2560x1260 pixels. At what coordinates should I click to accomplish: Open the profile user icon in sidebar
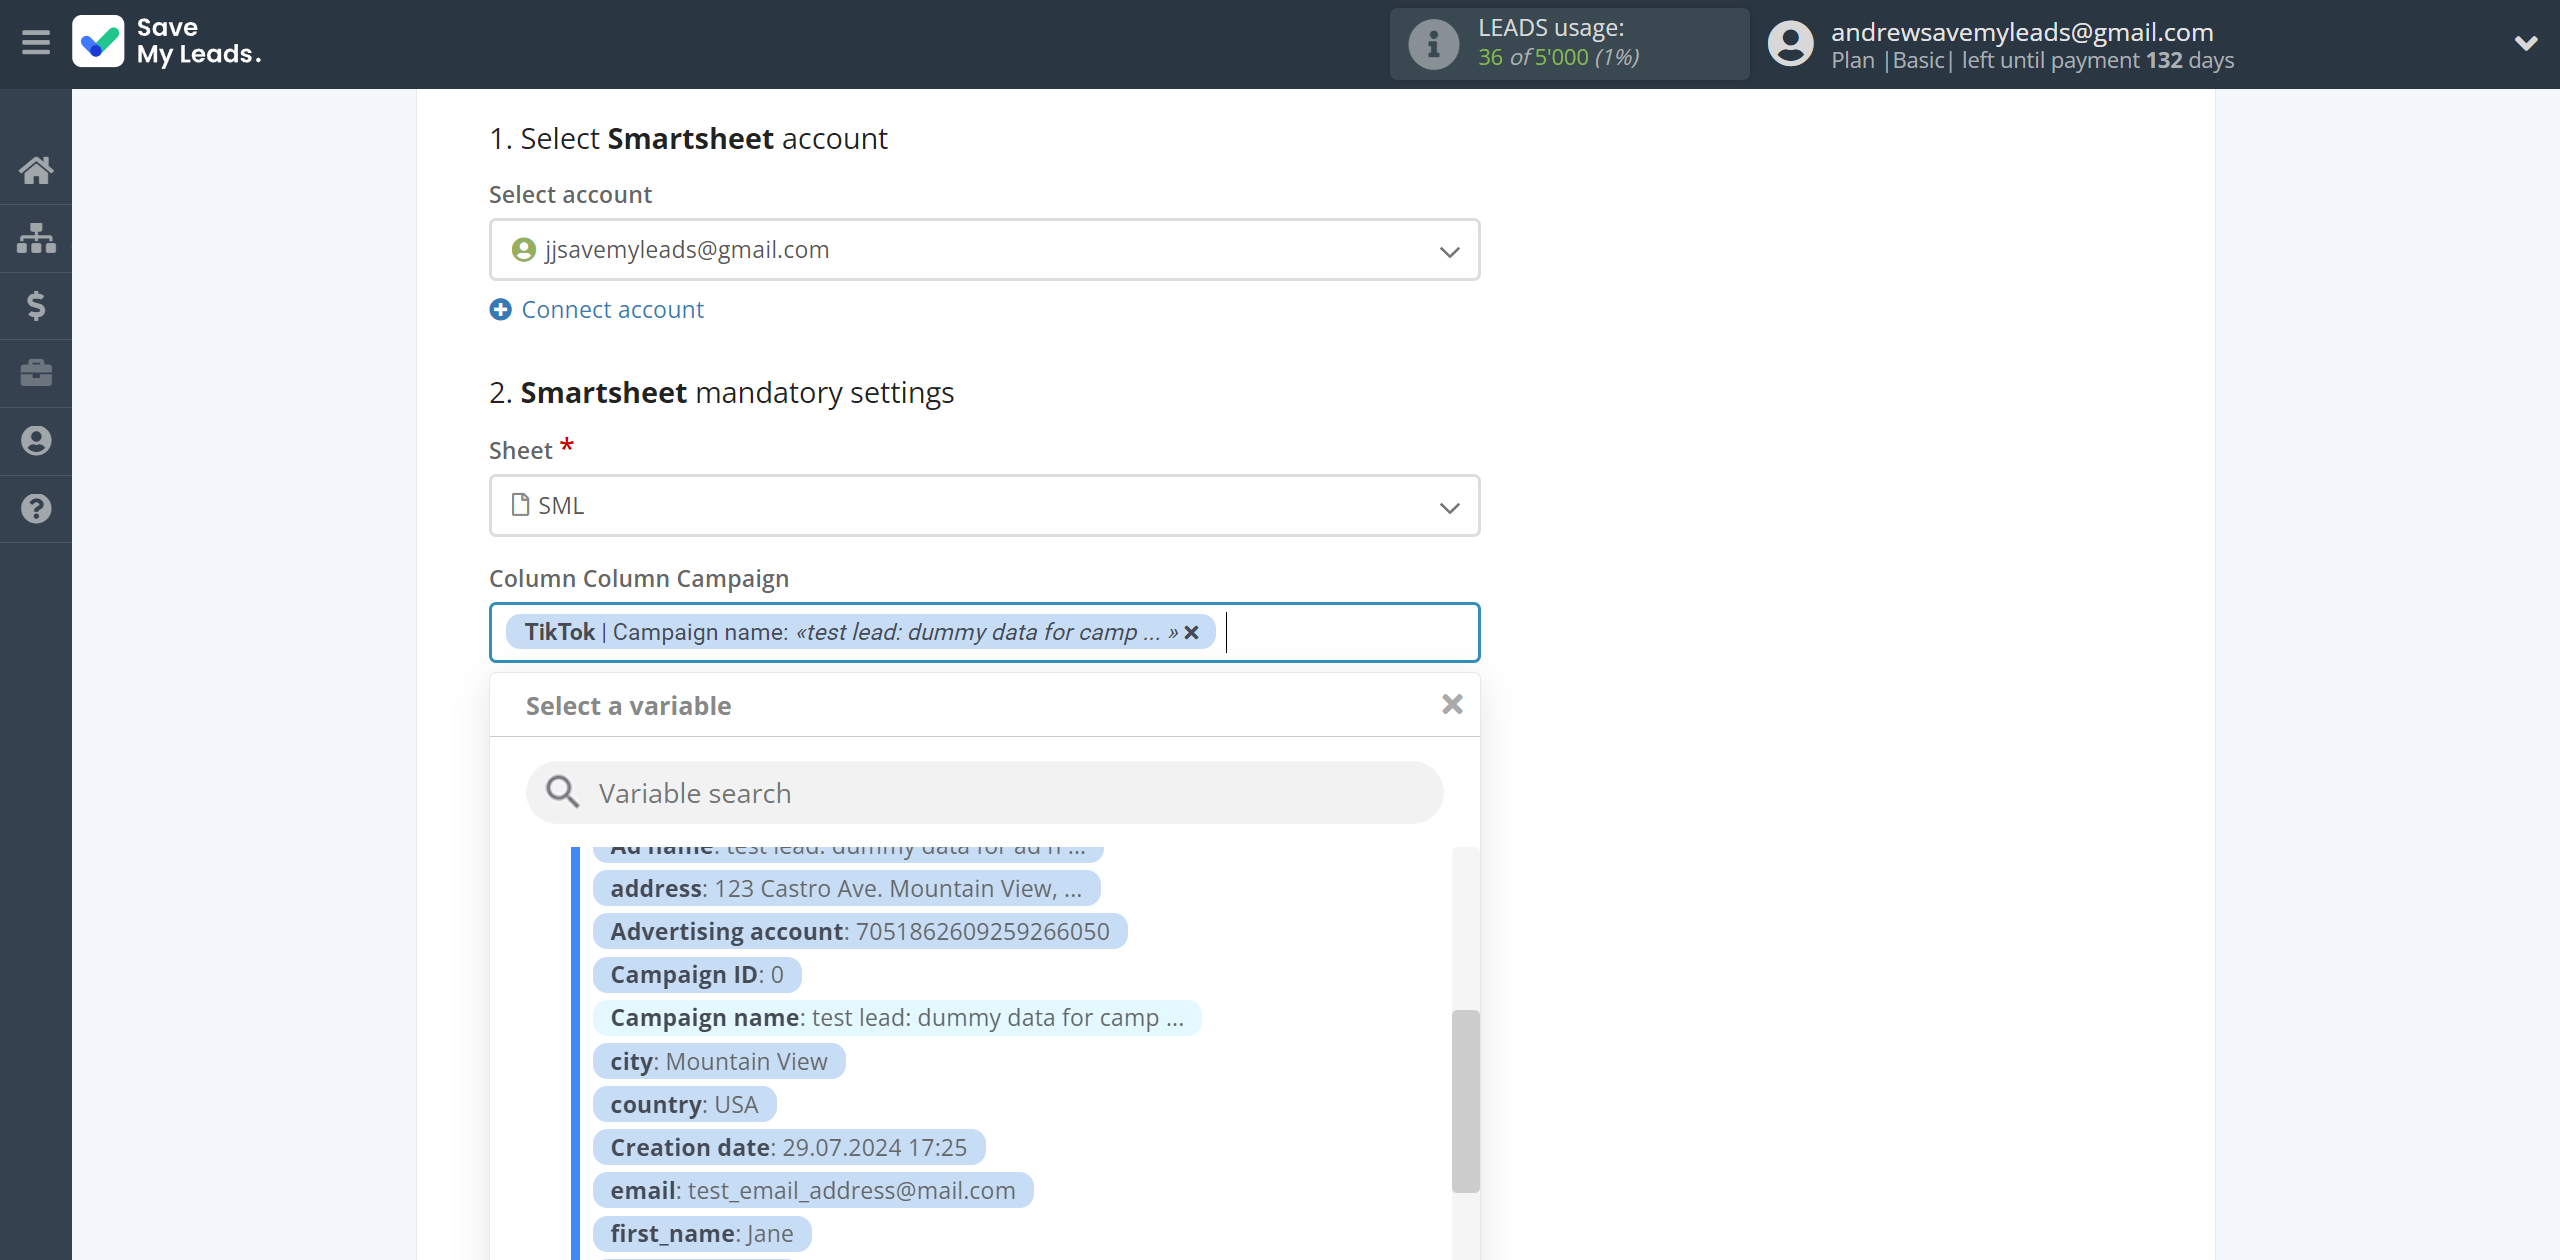[36, 441]
